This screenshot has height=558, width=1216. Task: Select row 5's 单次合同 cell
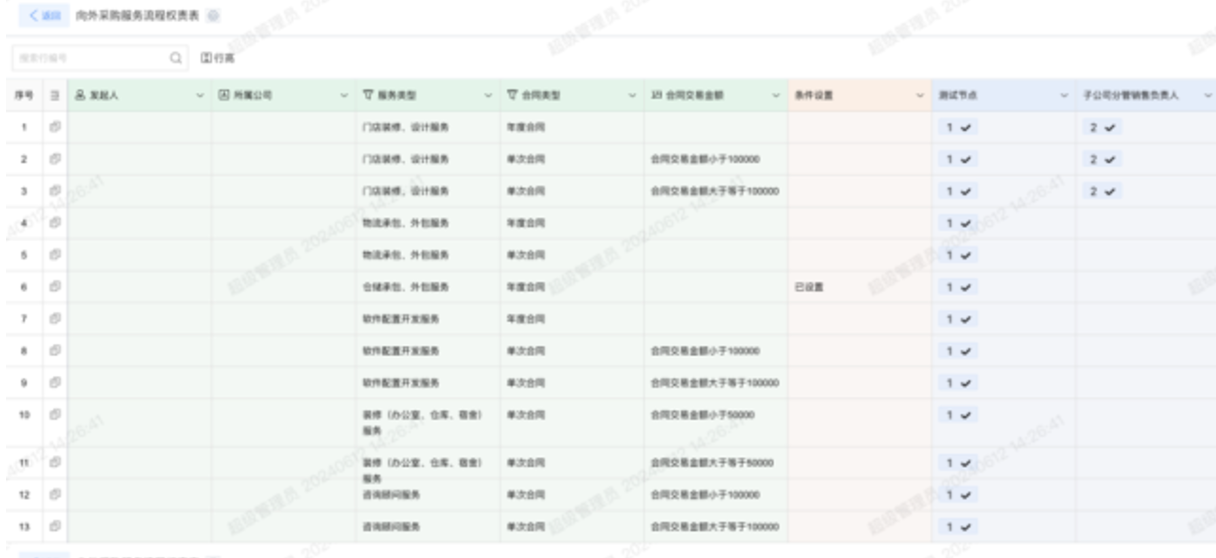[x=572, y=255]
